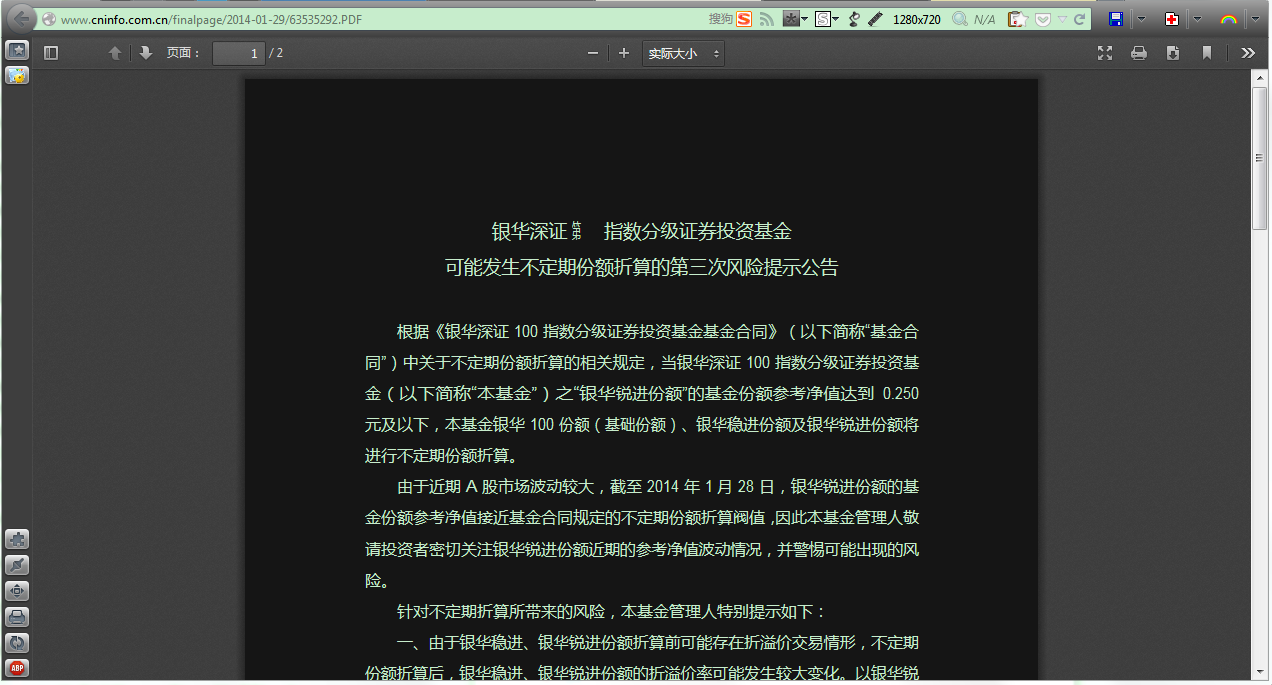Click the '/ 2' total pages label
Viewport: 1272px width, 685px height.
276,53
